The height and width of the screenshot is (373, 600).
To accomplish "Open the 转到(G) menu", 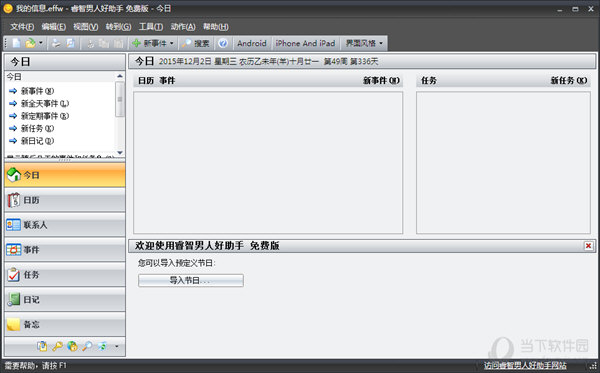I will tap(118, 27).
